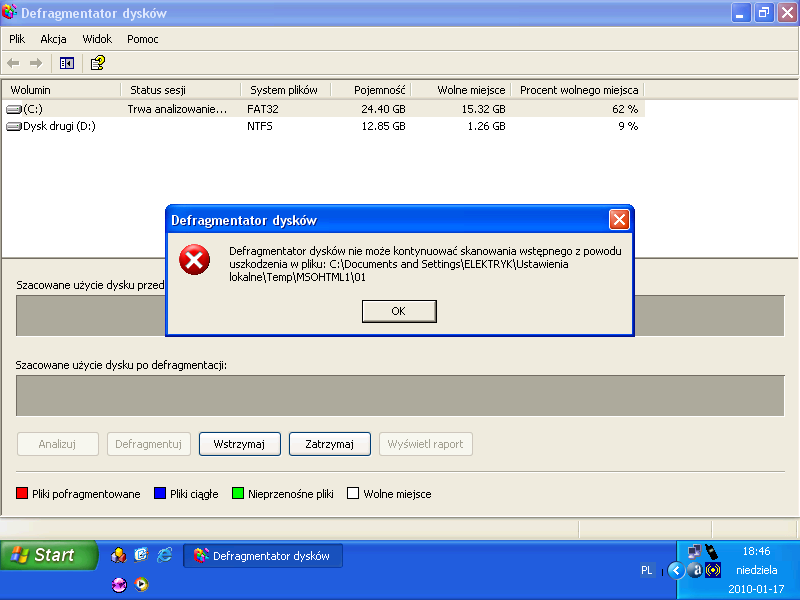Click the 15.32 GB free space cell
The image size is (800, 600).
tap(483, 109)
